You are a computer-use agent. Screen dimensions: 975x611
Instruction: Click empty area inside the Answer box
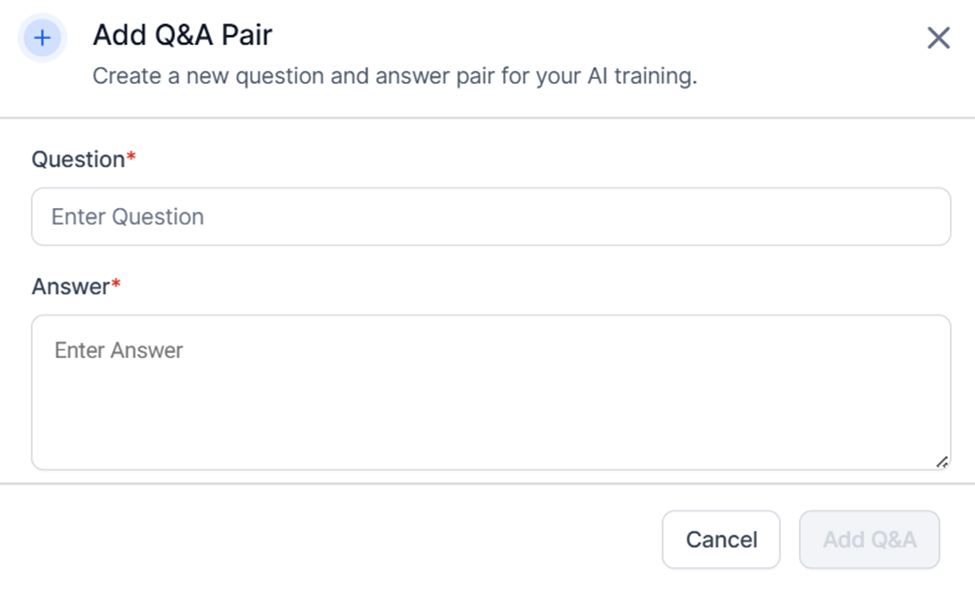click(491, 410)
